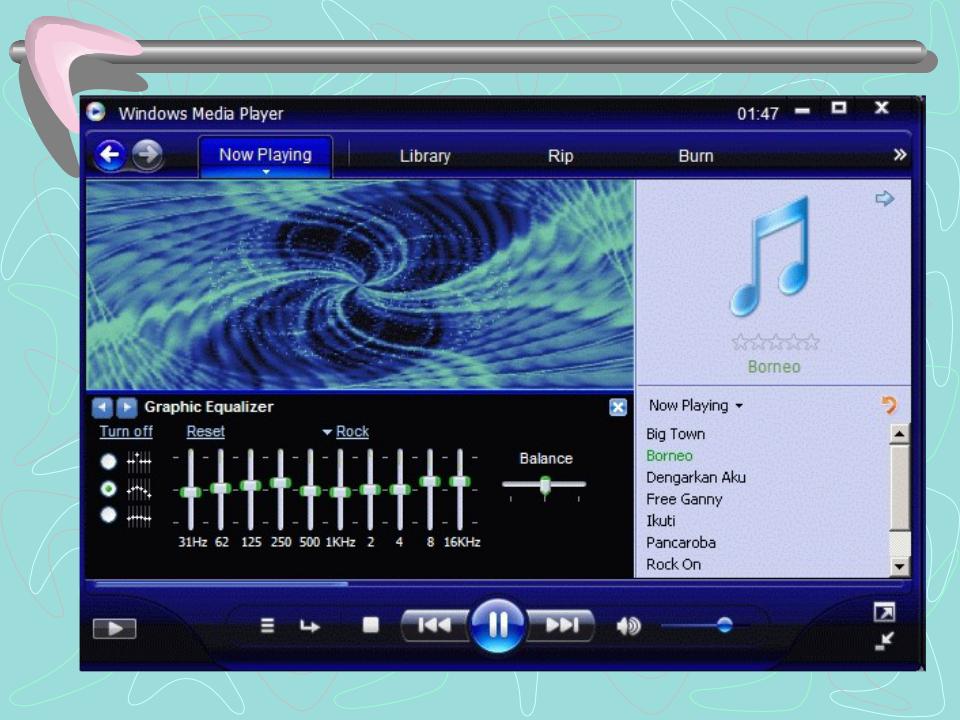Click the playlist scrollbar thumb

899,489
